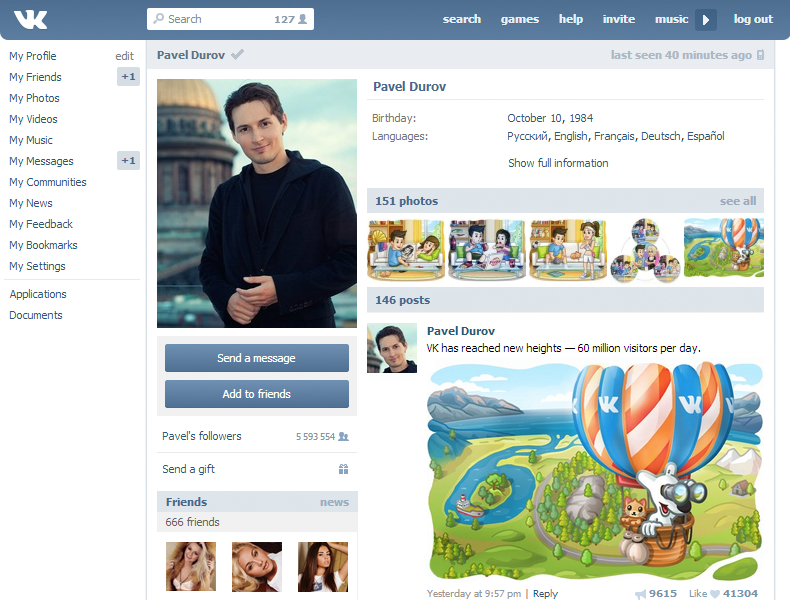Image resolution: width=790 pixels, height=600 pixels.
Task: Like the post with heart icon
Action: pyautogui.click(x=714, y=593)
